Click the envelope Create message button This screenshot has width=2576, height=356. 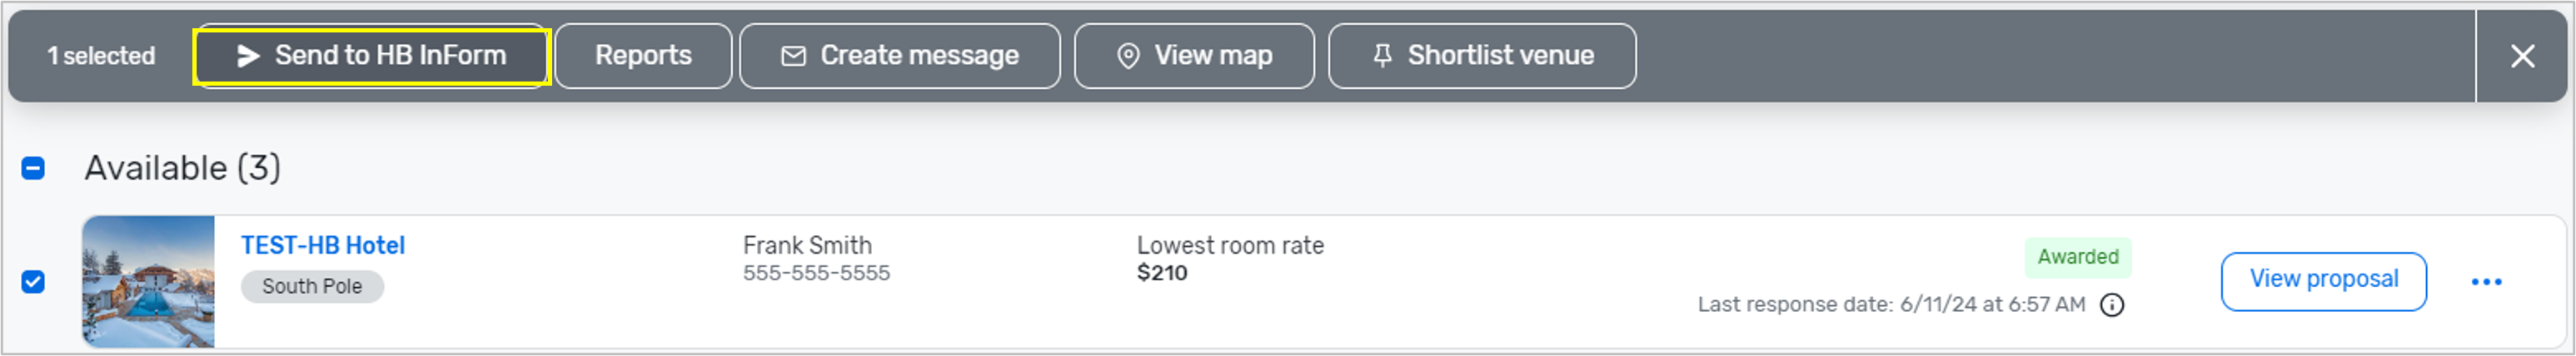pyautogui.click(x=899, y=56)
